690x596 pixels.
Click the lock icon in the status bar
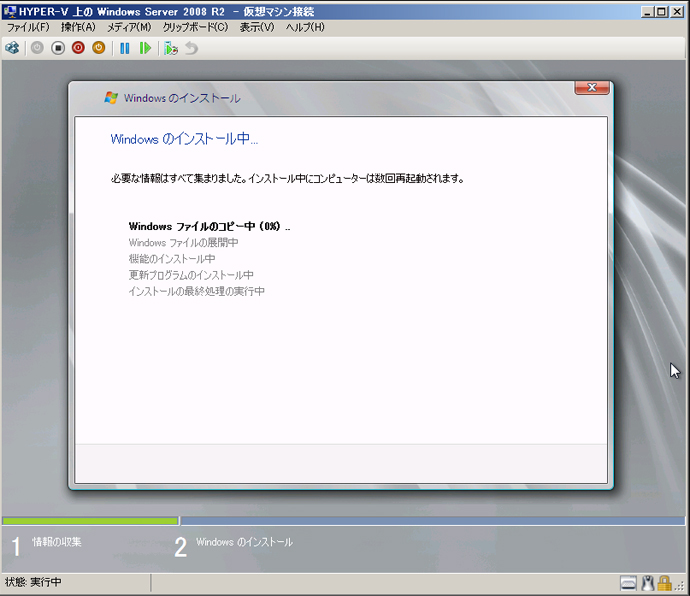(x=664, y=583)
